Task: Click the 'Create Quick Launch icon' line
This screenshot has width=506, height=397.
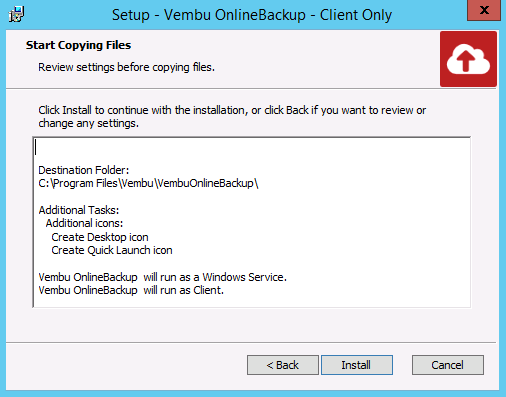Action: [x=112, y=250]
